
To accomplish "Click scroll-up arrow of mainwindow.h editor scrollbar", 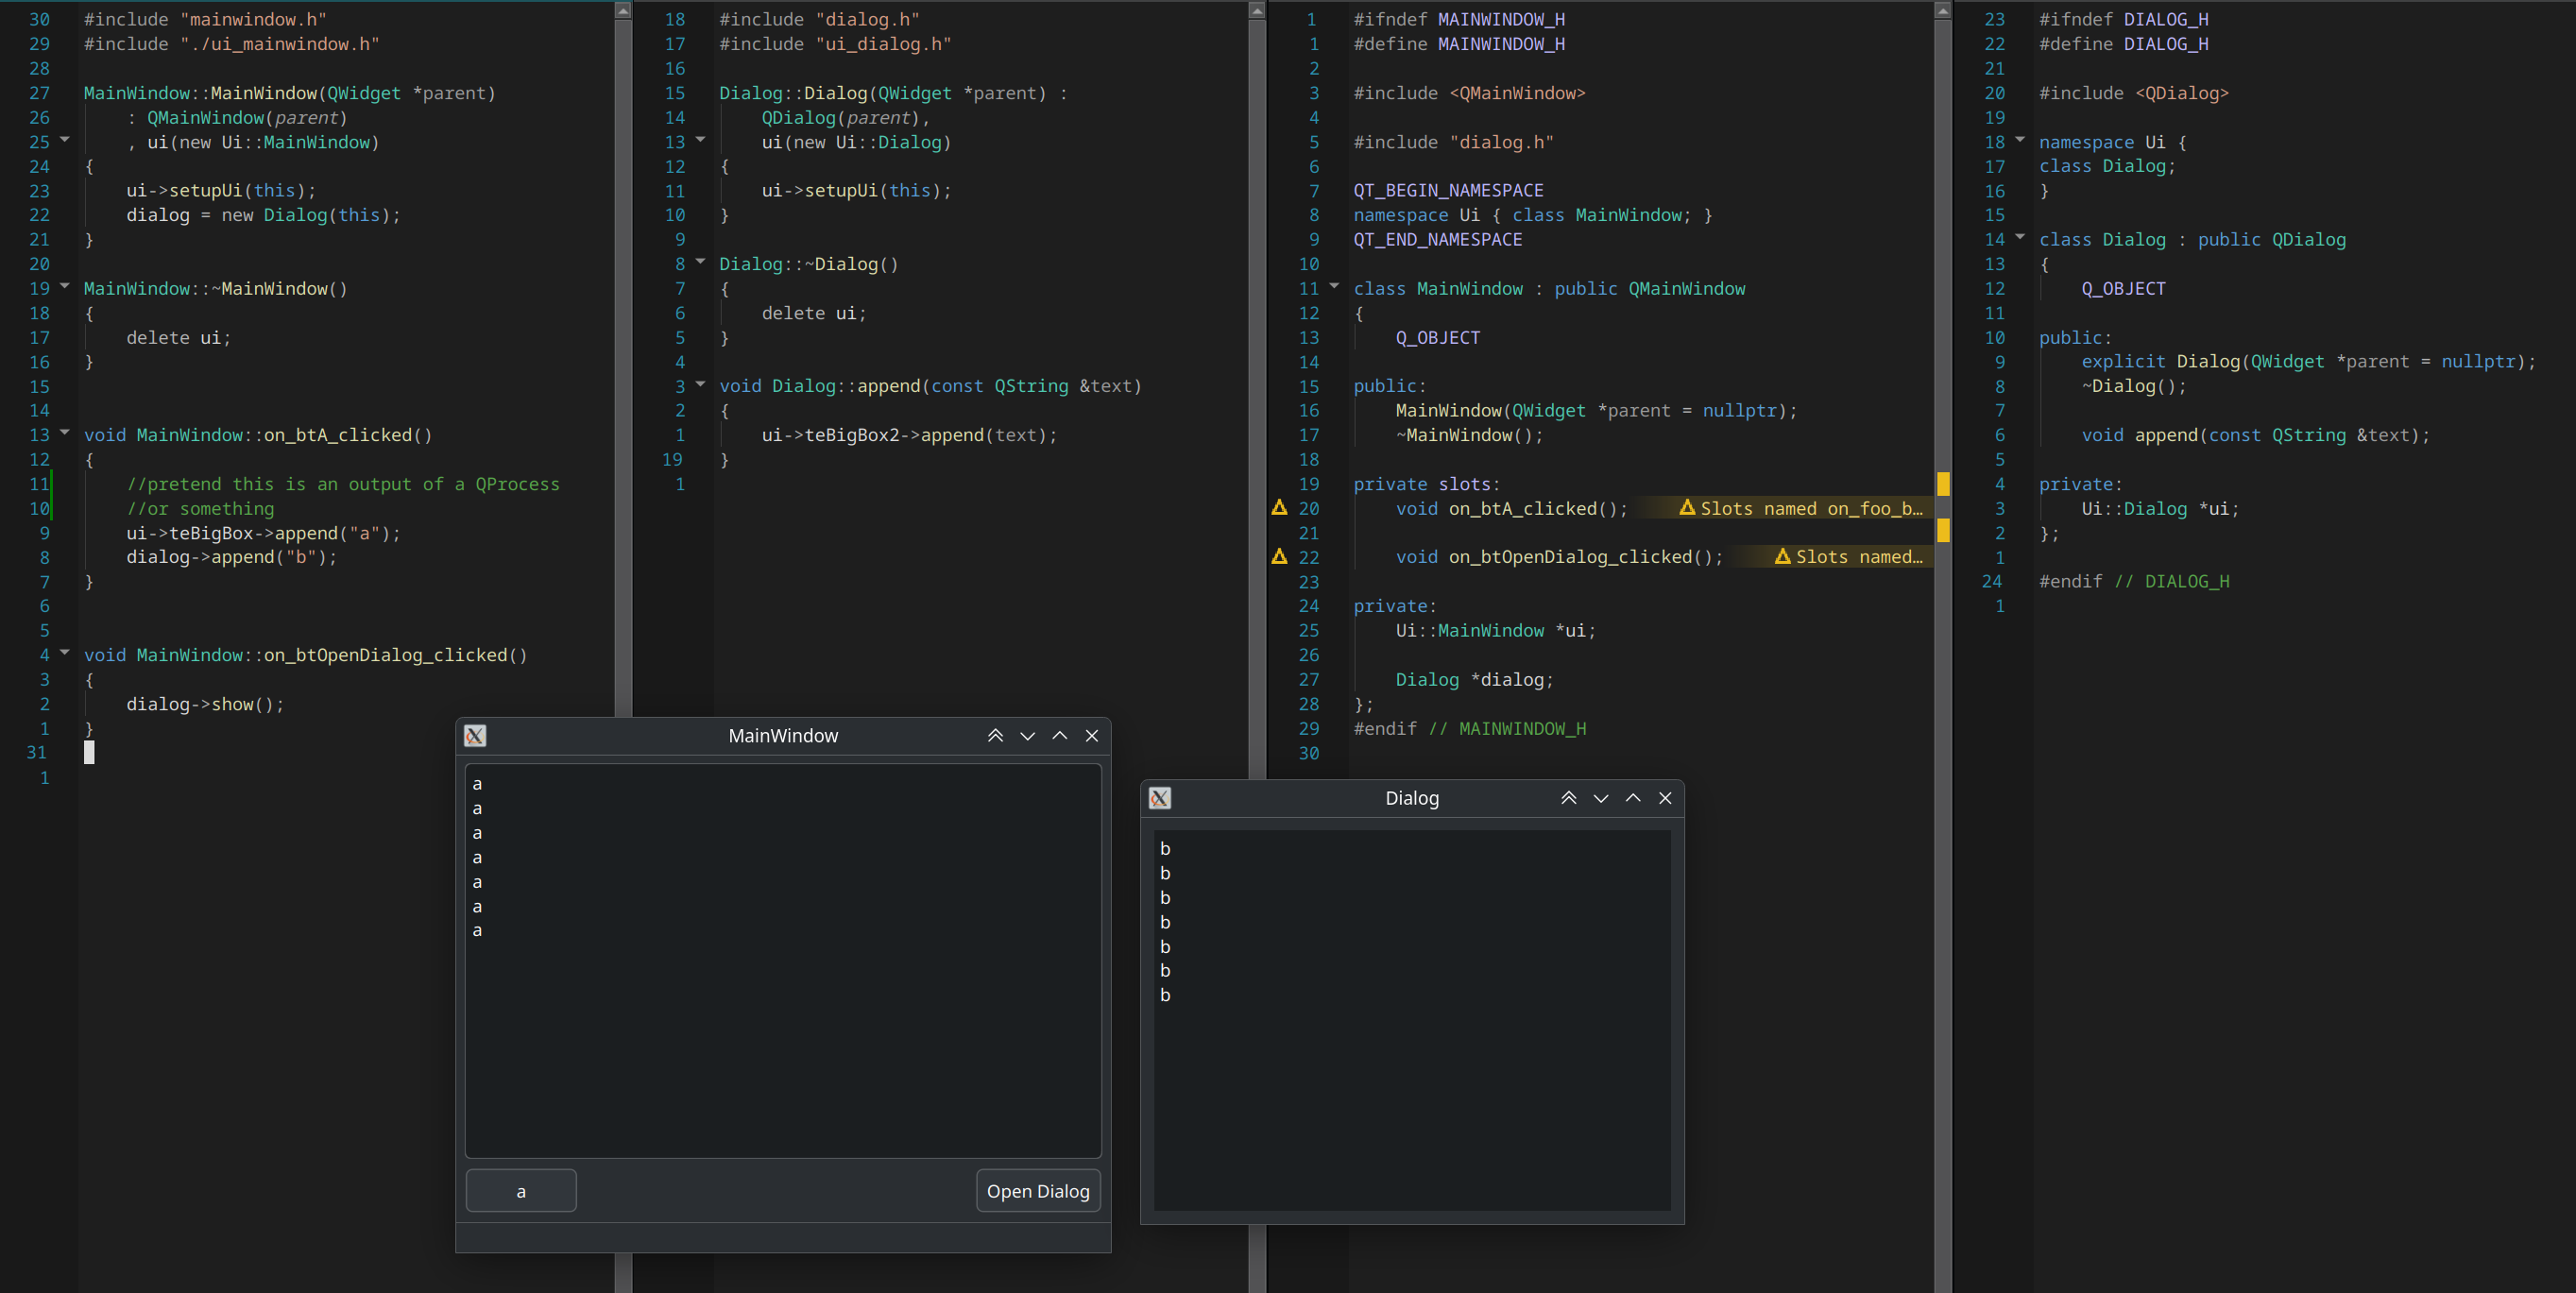I will coord(1943,10).
